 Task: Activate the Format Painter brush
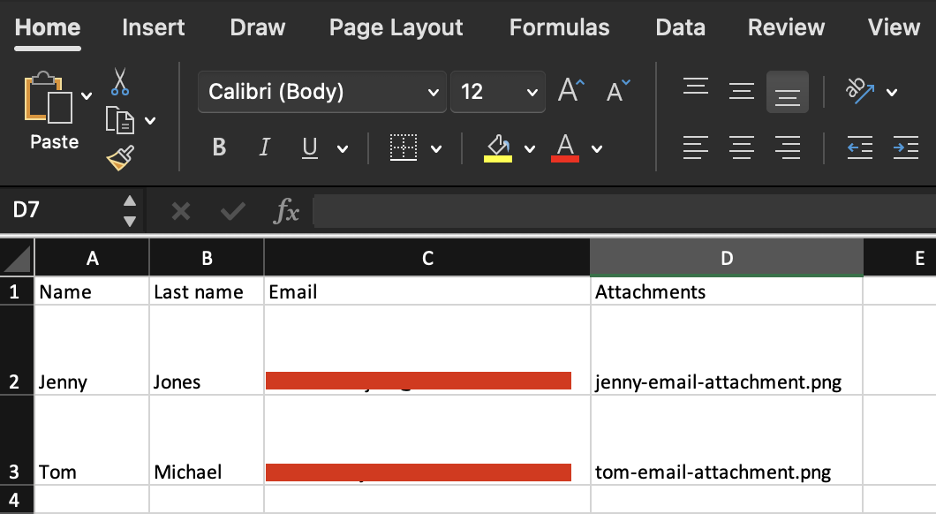tap(120, 158)
